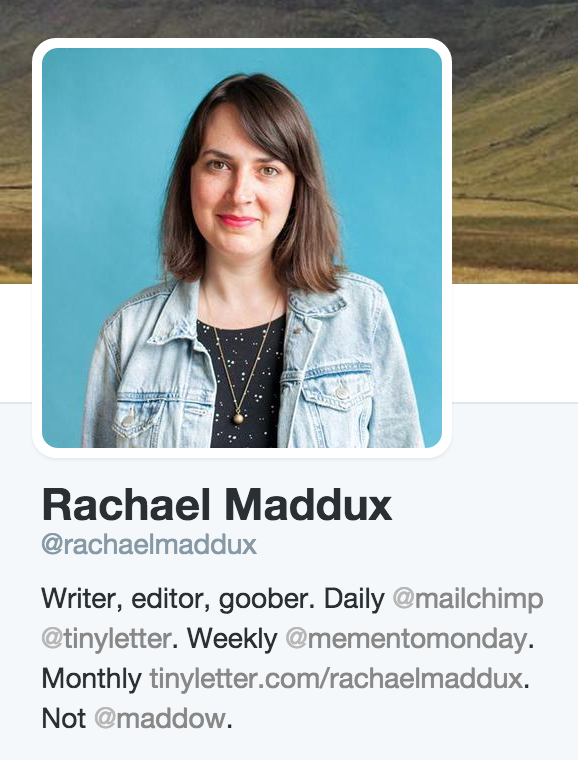Open Rachael Maddux's profile photo
Screen dimensions: 578x760
pos(242,248)
